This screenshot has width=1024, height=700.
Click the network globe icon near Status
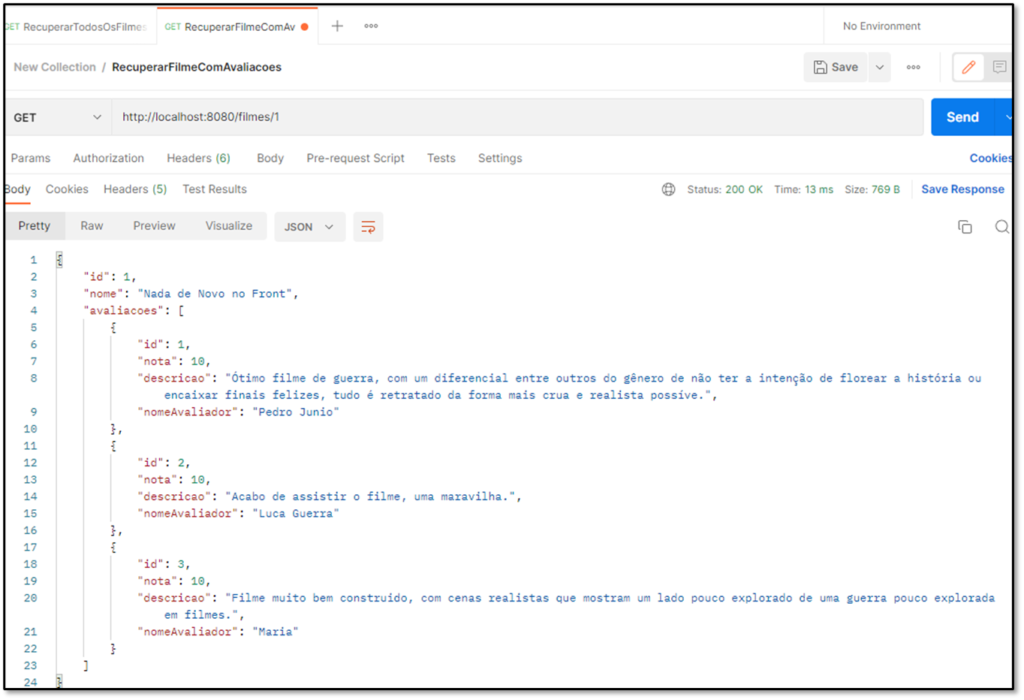668,189
